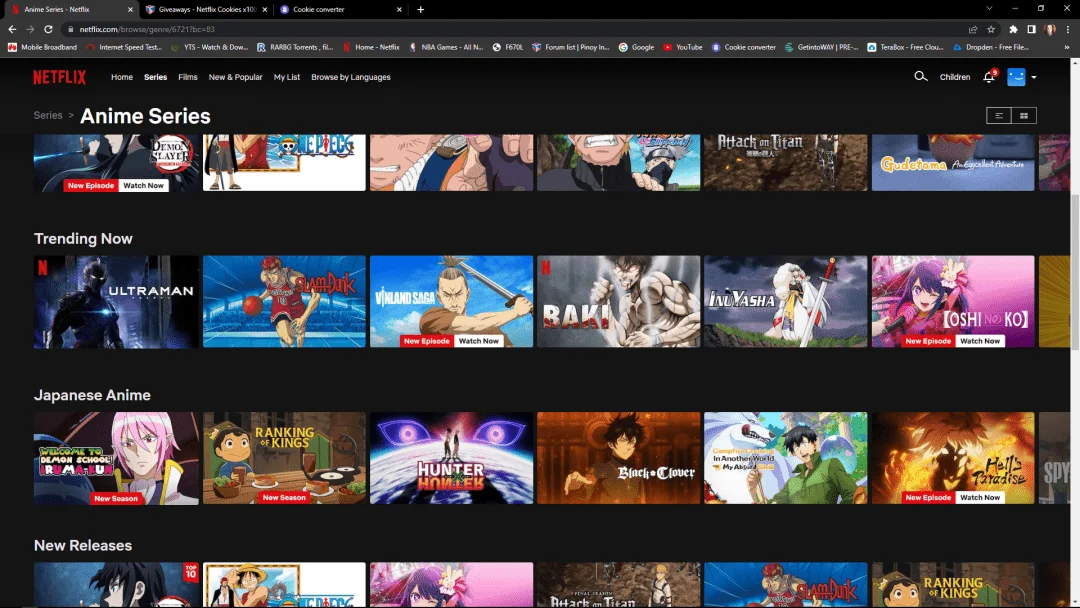1080x608 pixels.
Task: Open the Trending Now row title
Action: pyautogui.click(x=83, y=238)
